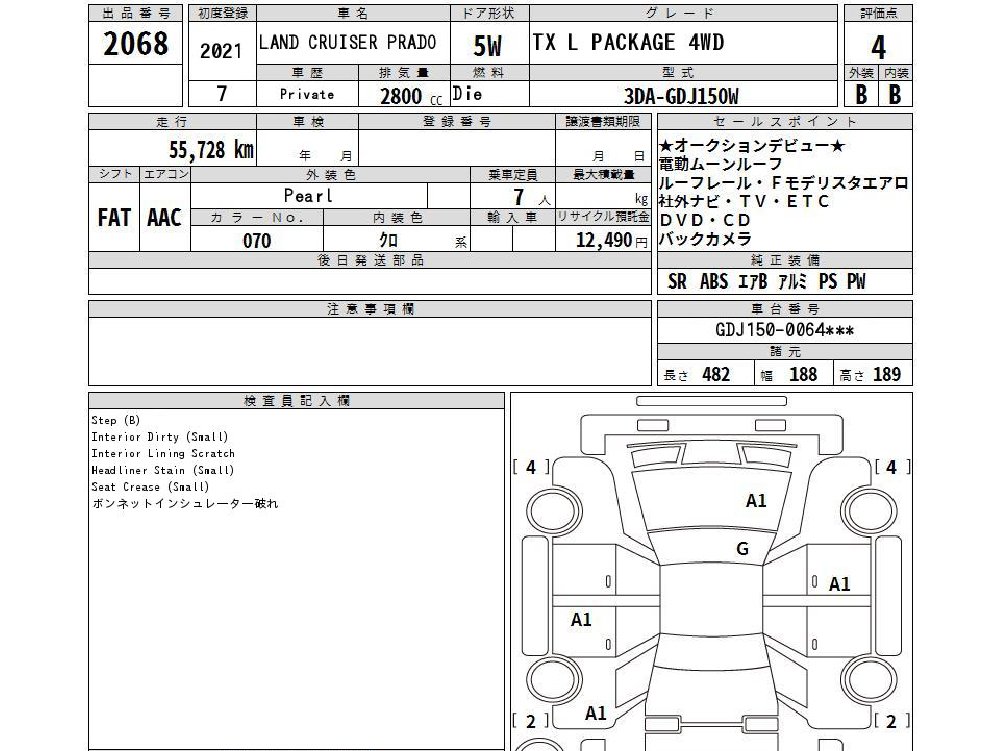The width and height of the screenshot is (1001, 751).
Task: Click interior color value クロ
Action: 389,240
